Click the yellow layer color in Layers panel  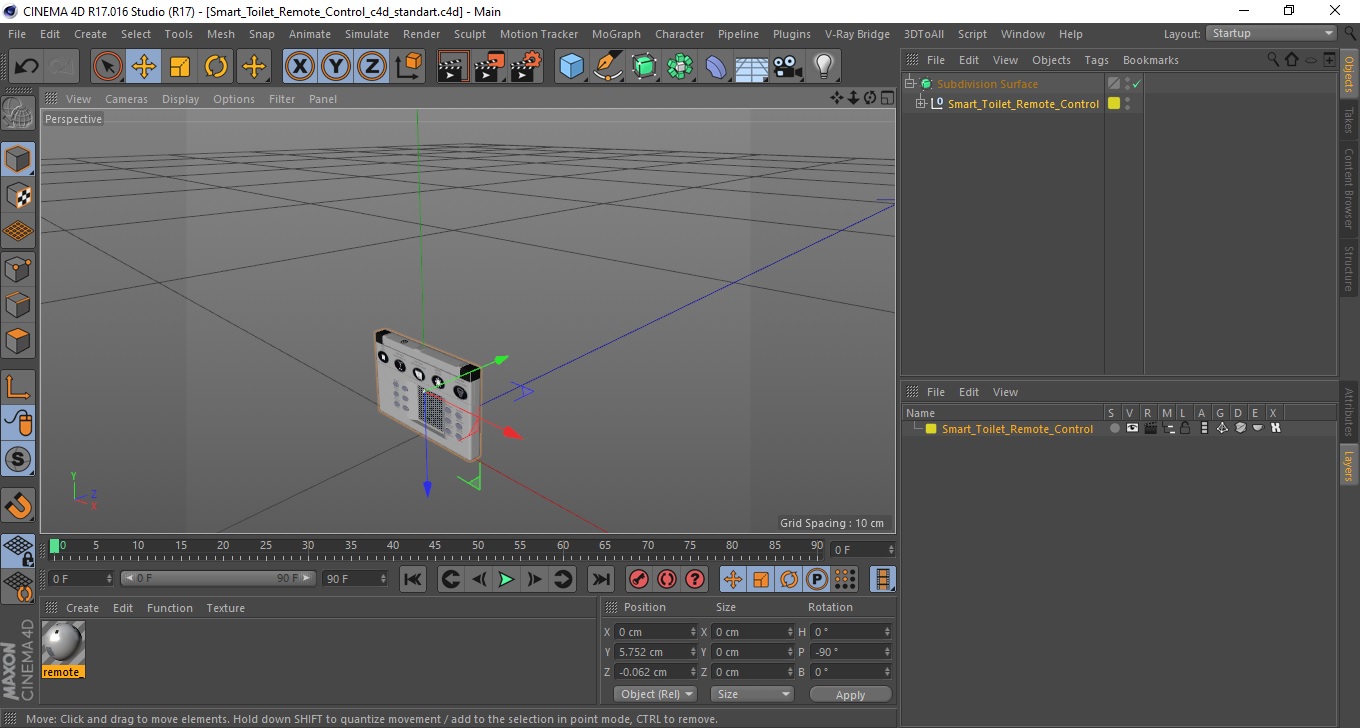pyautogui.click(x=931, y=429)
